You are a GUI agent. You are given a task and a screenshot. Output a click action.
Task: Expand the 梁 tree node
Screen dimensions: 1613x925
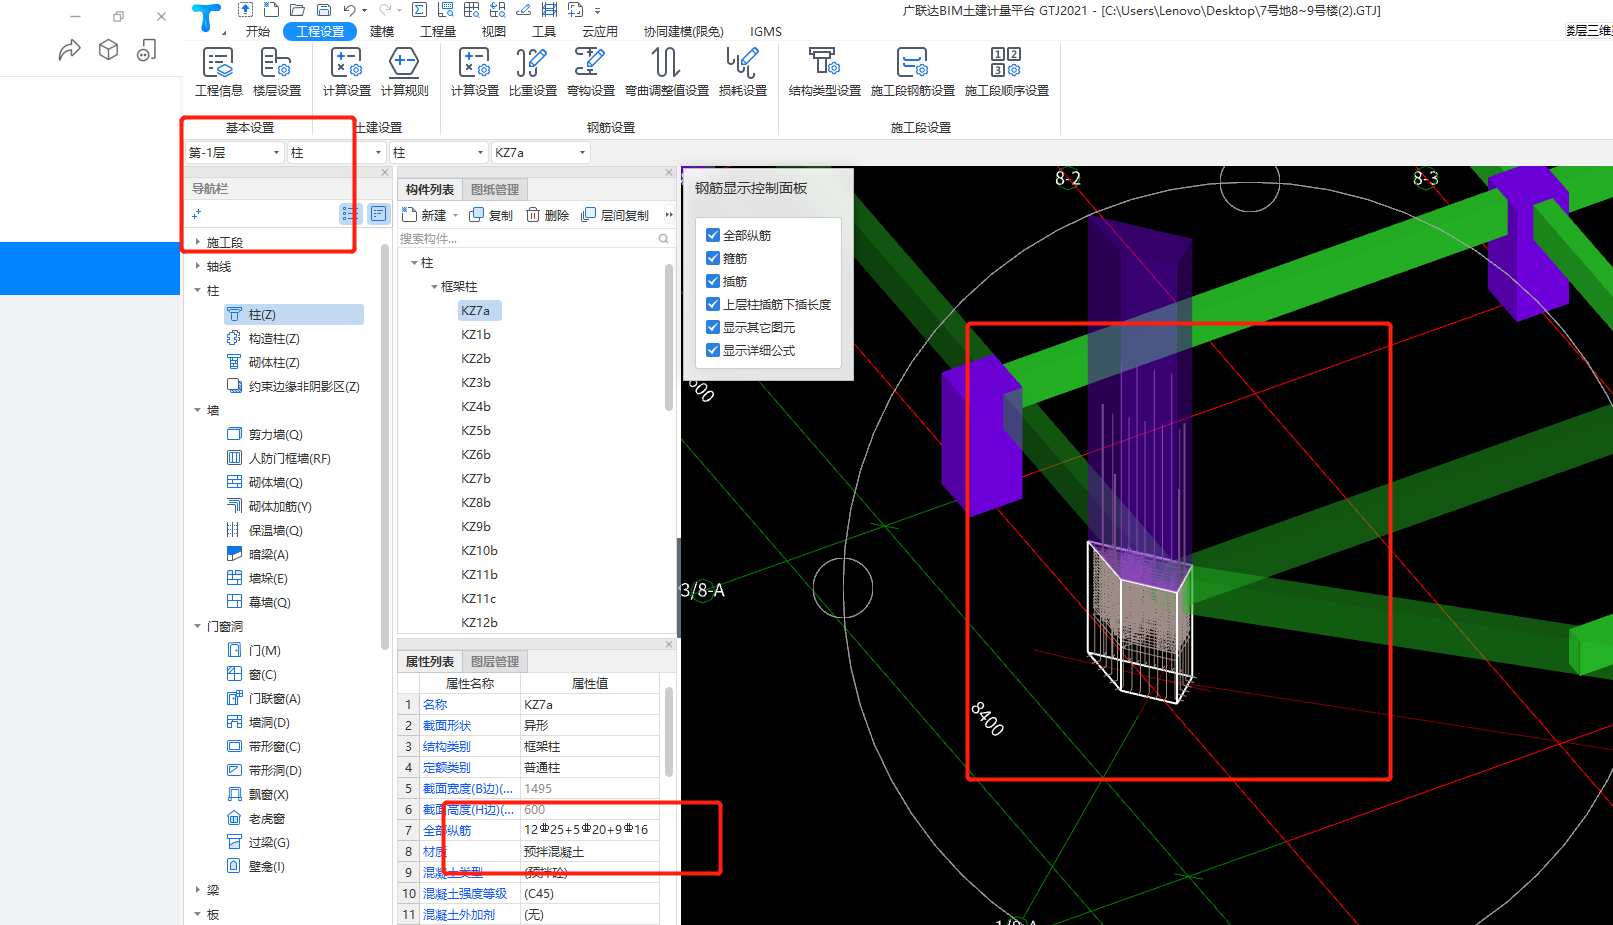(197, 890)
